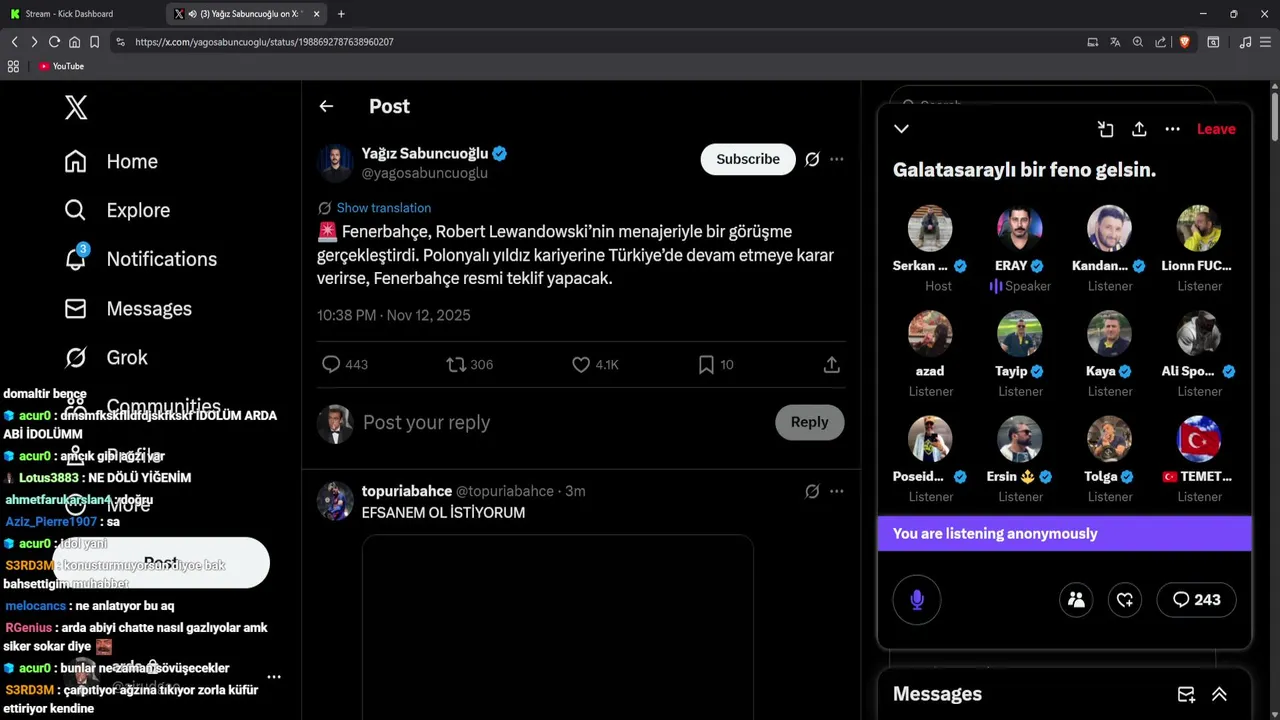Open Space participants list icon
Viewport: 1280px width, 720px height.
point(1076,600)
